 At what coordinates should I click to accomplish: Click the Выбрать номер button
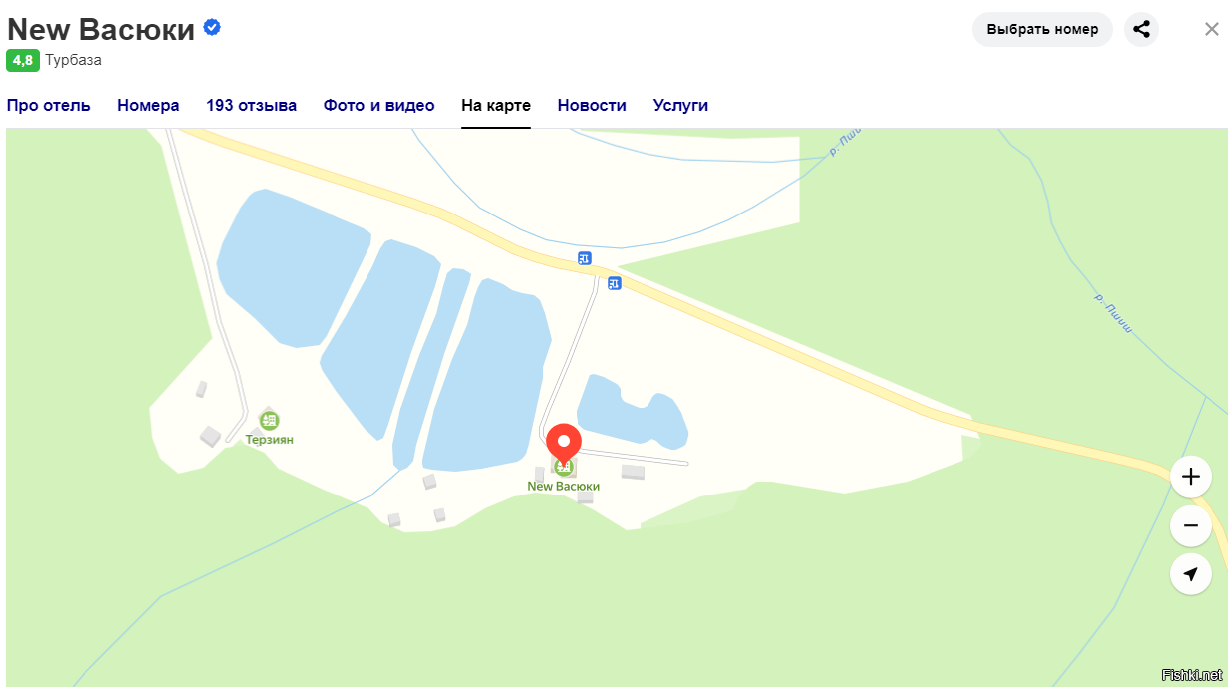click(x=1042, y=29)
